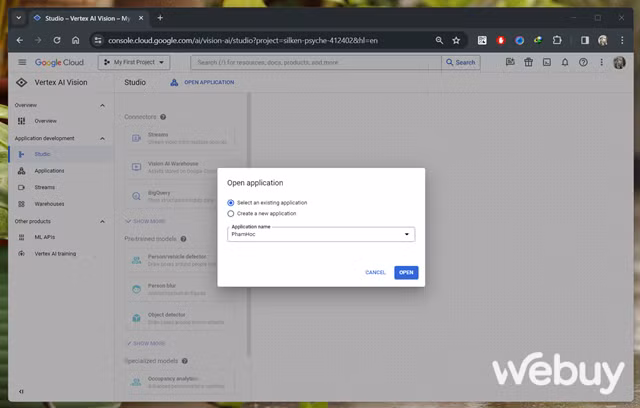Click the browser back arrow

[x=20, y=40]
